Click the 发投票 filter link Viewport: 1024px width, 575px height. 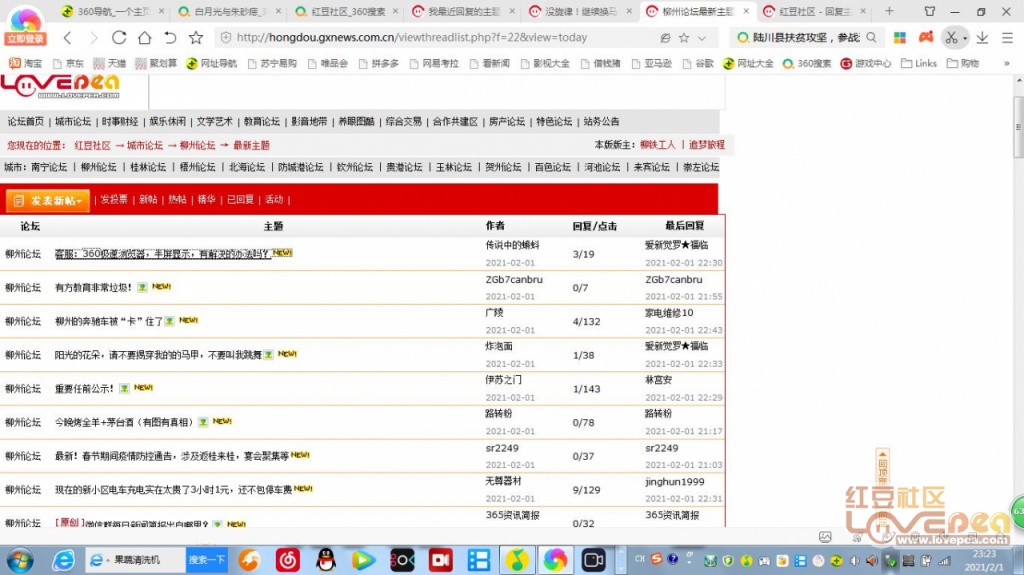point(114,199)
